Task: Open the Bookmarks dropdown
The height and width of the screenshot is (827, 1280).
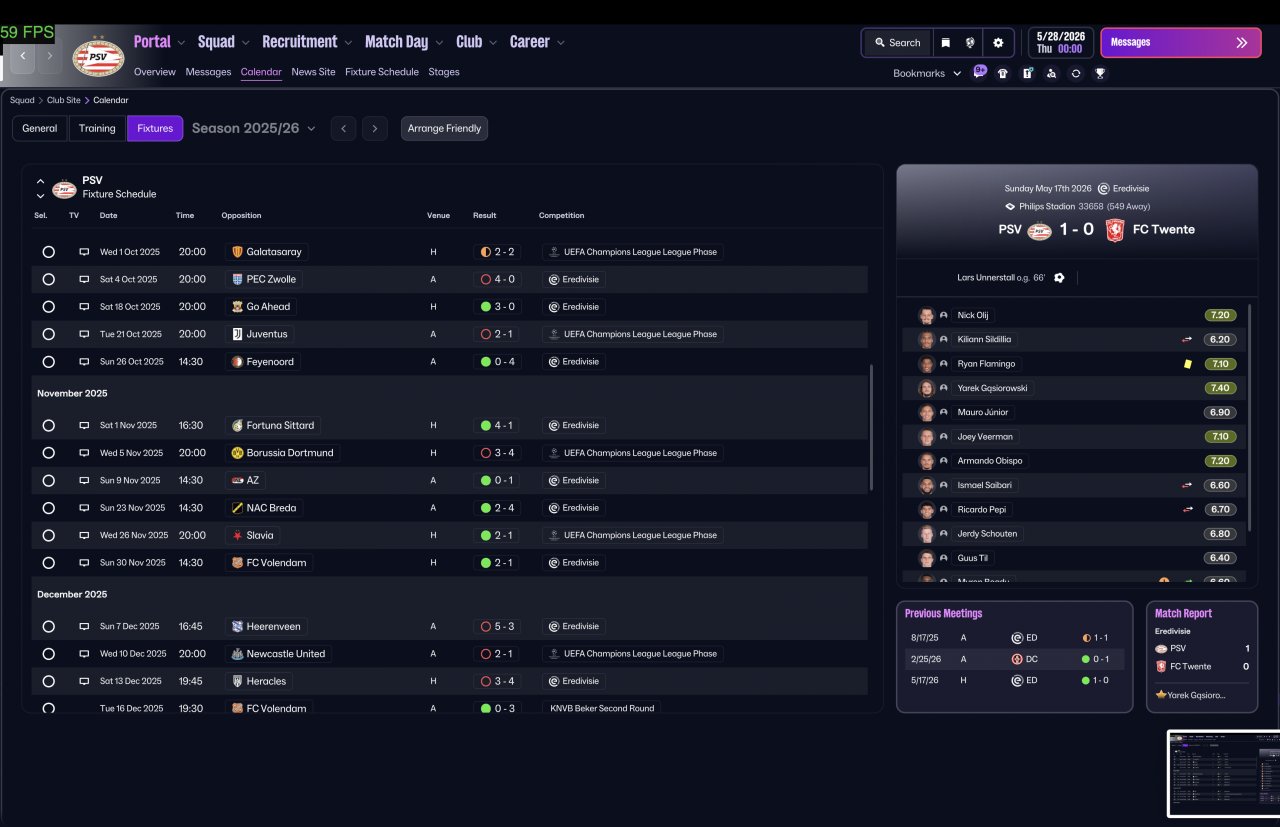Action: tap(927, 73)
